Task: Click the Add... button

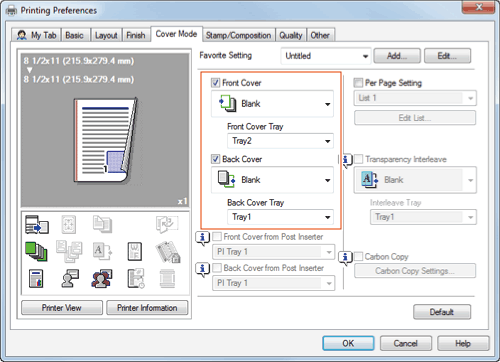Action: pos(397,56)
